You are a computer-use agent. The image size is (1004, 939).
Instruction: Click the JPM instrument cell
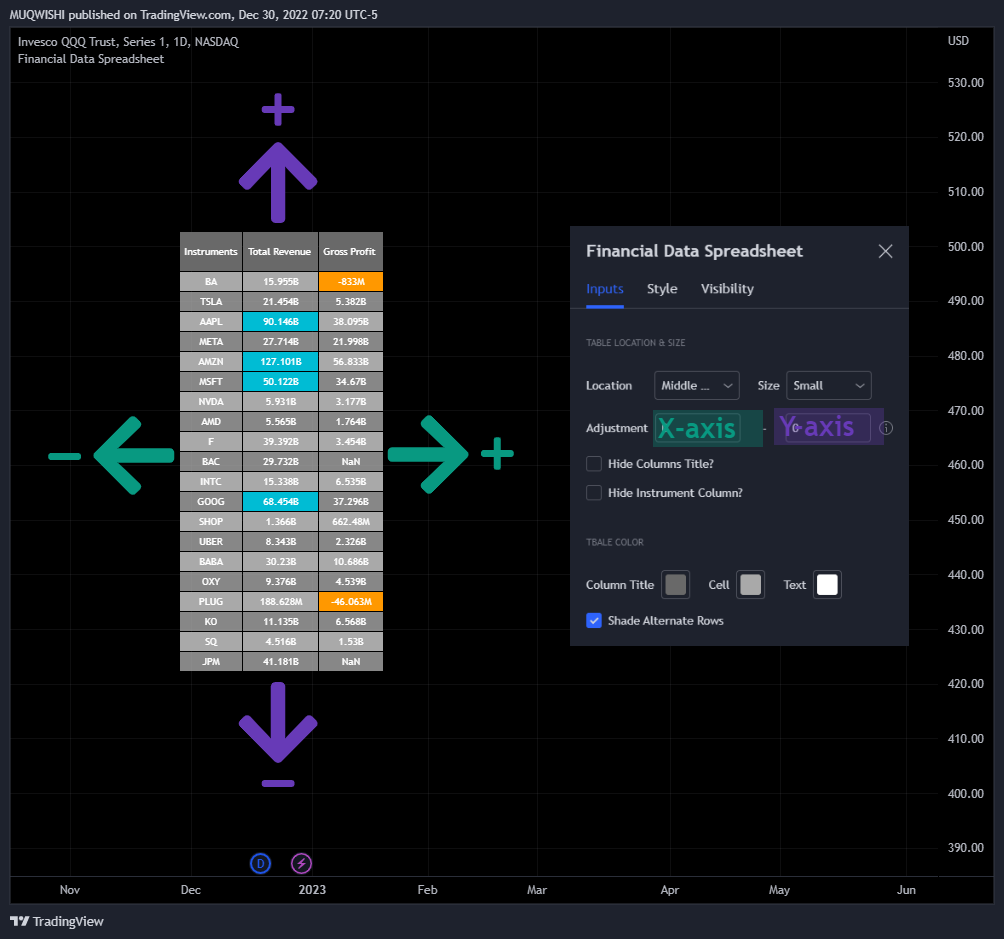(x=211, y=662)
